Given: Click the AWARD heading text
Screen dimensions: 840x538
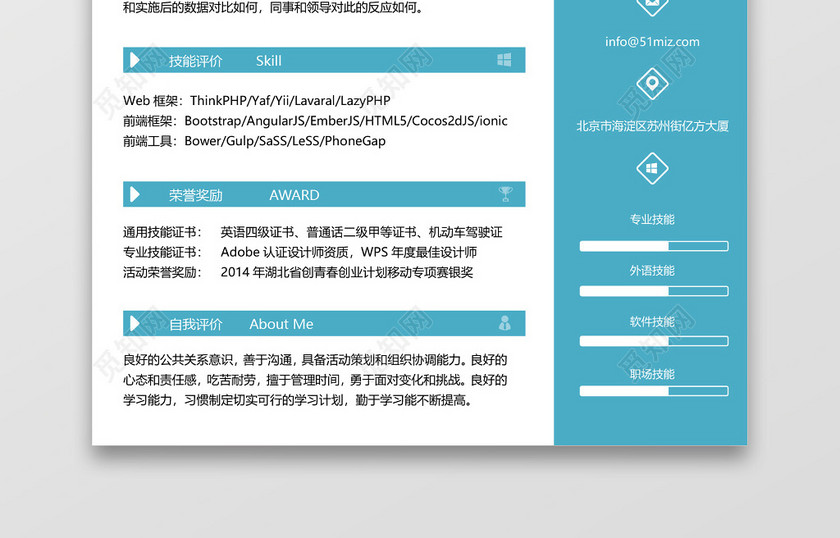Looking at the screenshot, I should 294,195.
